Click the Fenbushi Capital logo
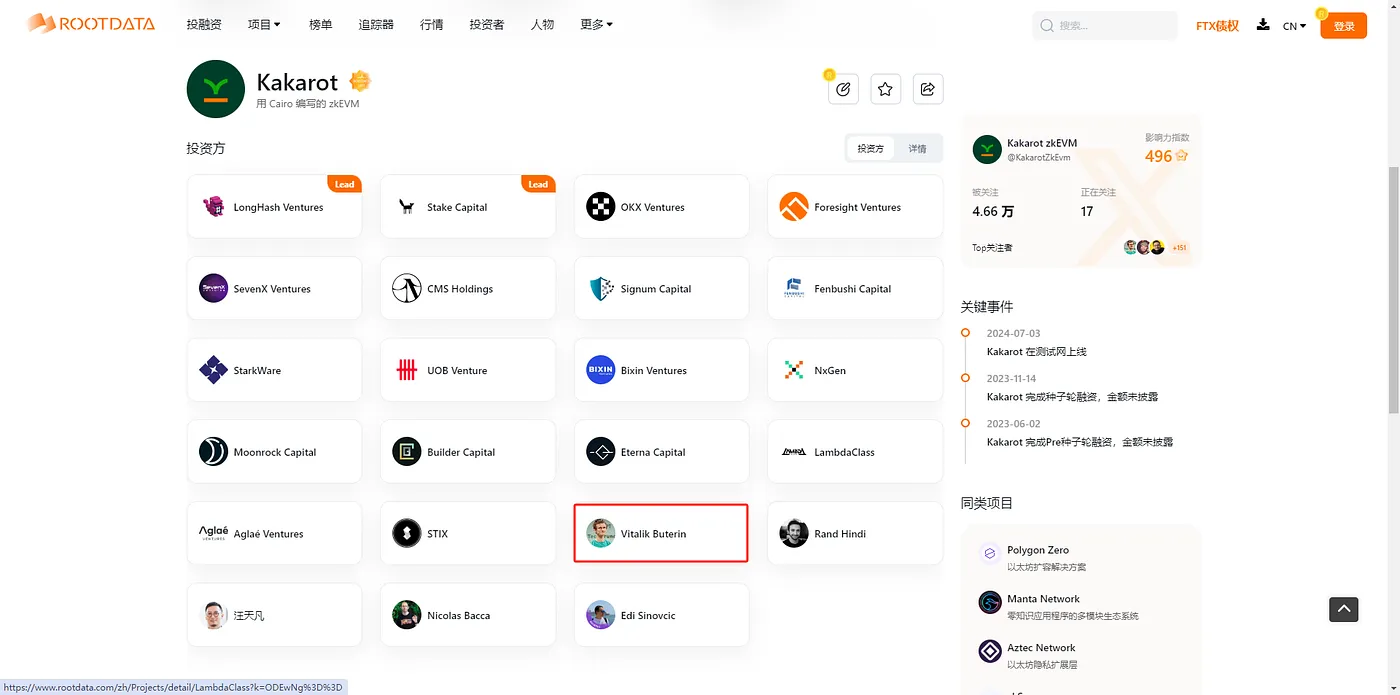The image size is (1400, 695). coord(794,288)
